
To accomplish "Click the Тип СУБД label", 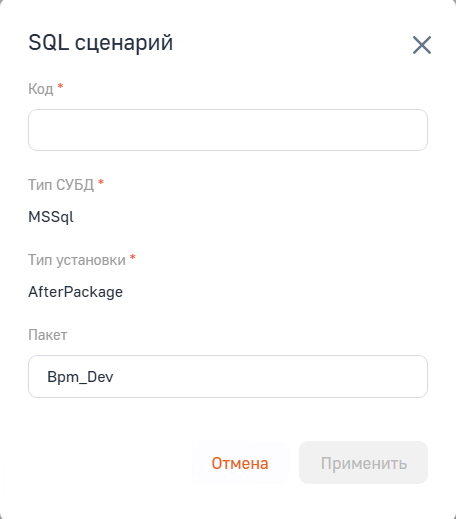I will coord(61,185).
